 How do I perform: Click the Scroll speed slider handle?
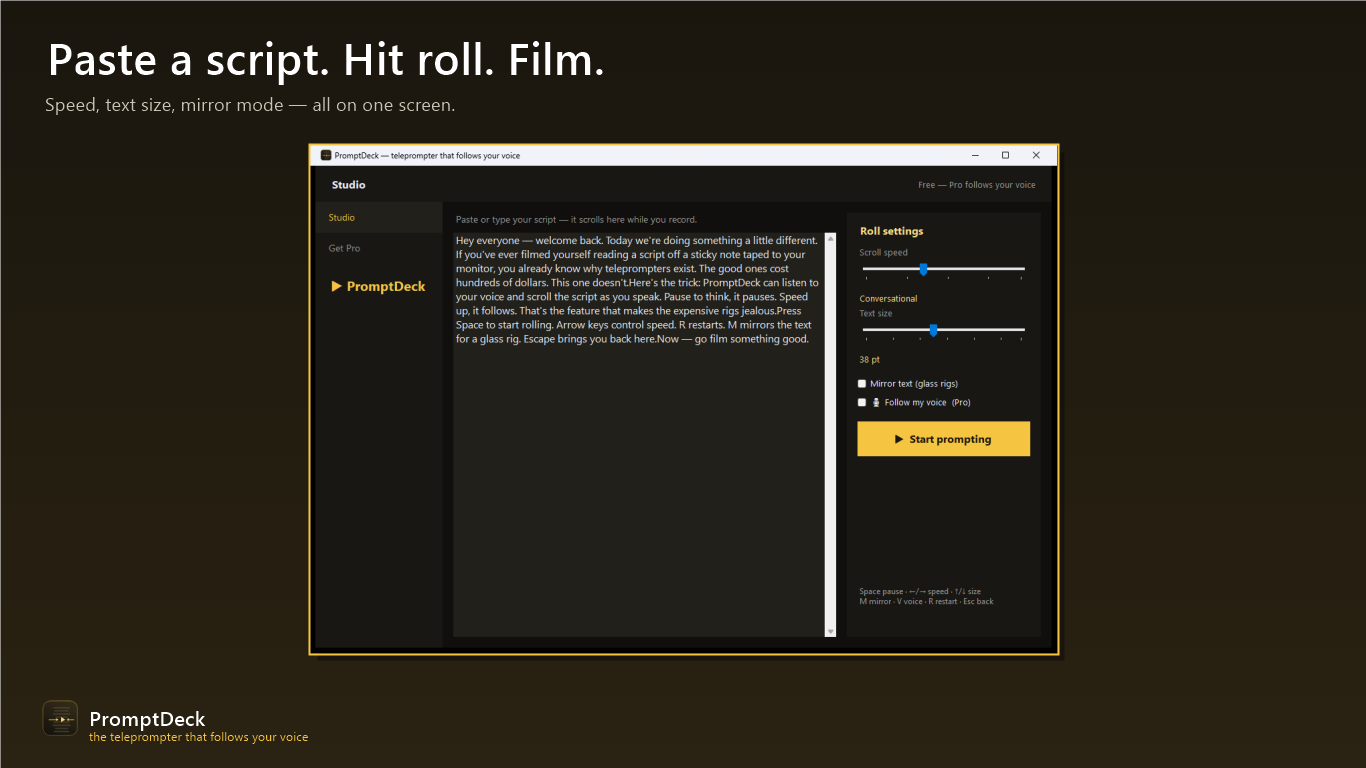click(x=923, y=269)
